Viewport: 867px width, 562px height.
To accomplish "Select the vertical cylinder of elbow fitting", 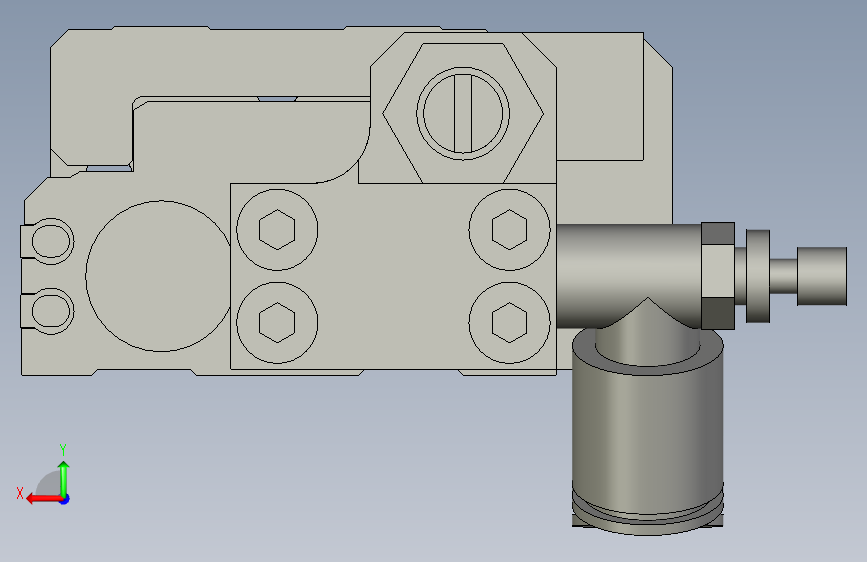I will (647, 431).
